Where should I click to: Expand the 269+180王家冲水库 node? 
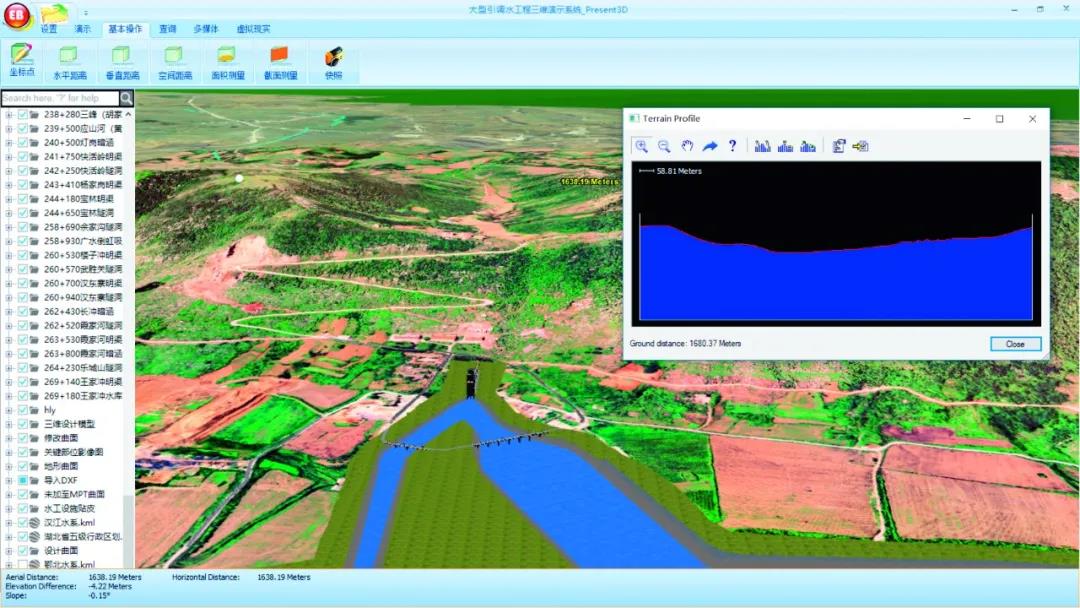[9, 396]
